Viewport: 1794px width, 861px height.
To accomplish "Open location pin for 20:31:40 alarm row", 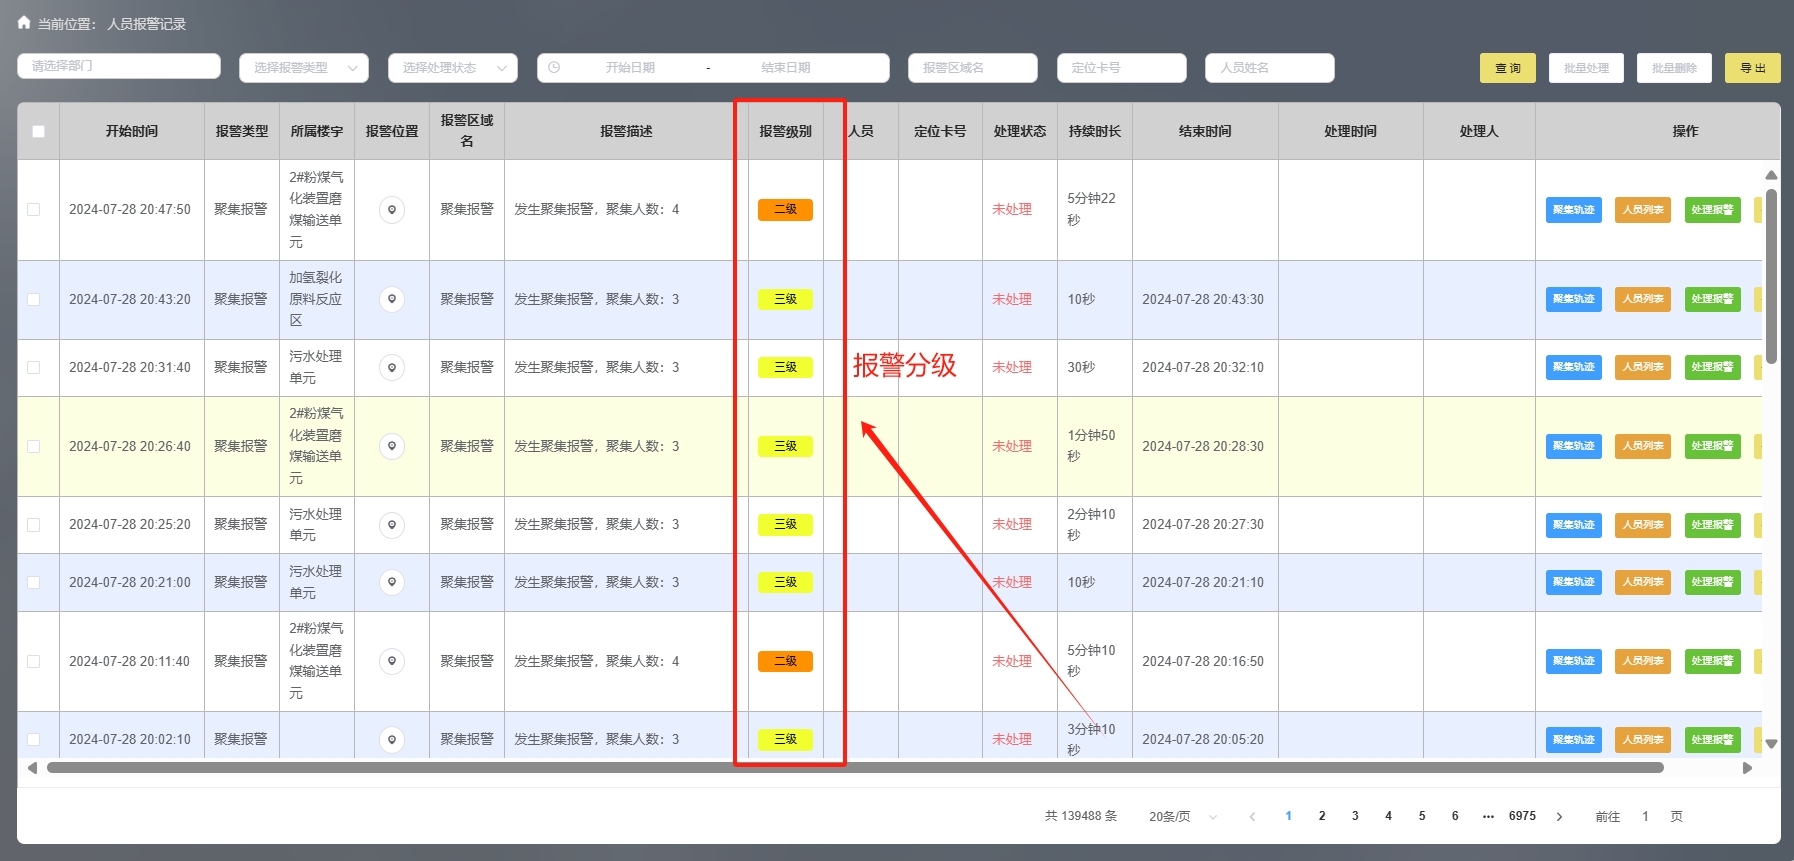I will 392,368.
